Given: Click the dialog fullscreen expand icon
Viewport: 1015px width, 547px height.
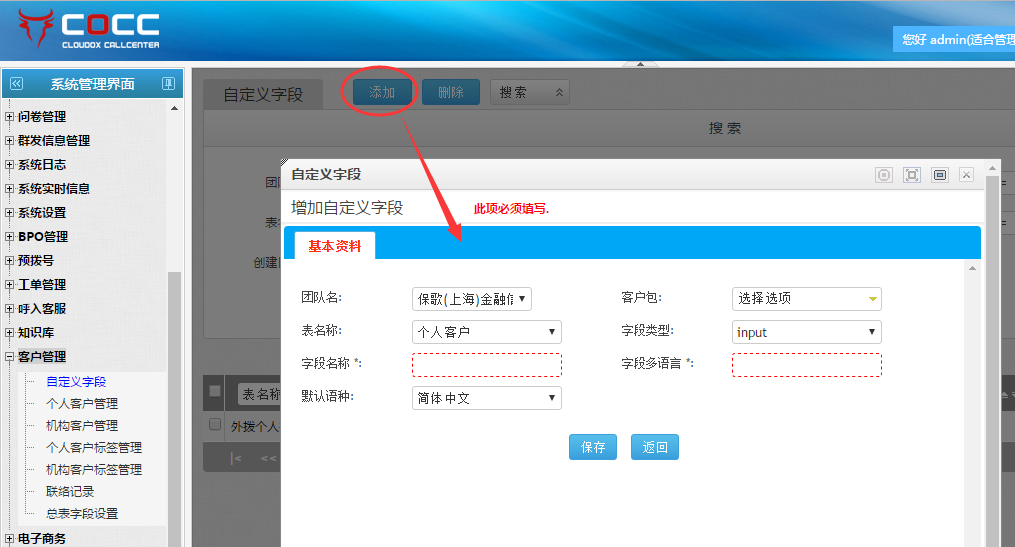Looking at the screenshot, I should click(x=911, y=175).
